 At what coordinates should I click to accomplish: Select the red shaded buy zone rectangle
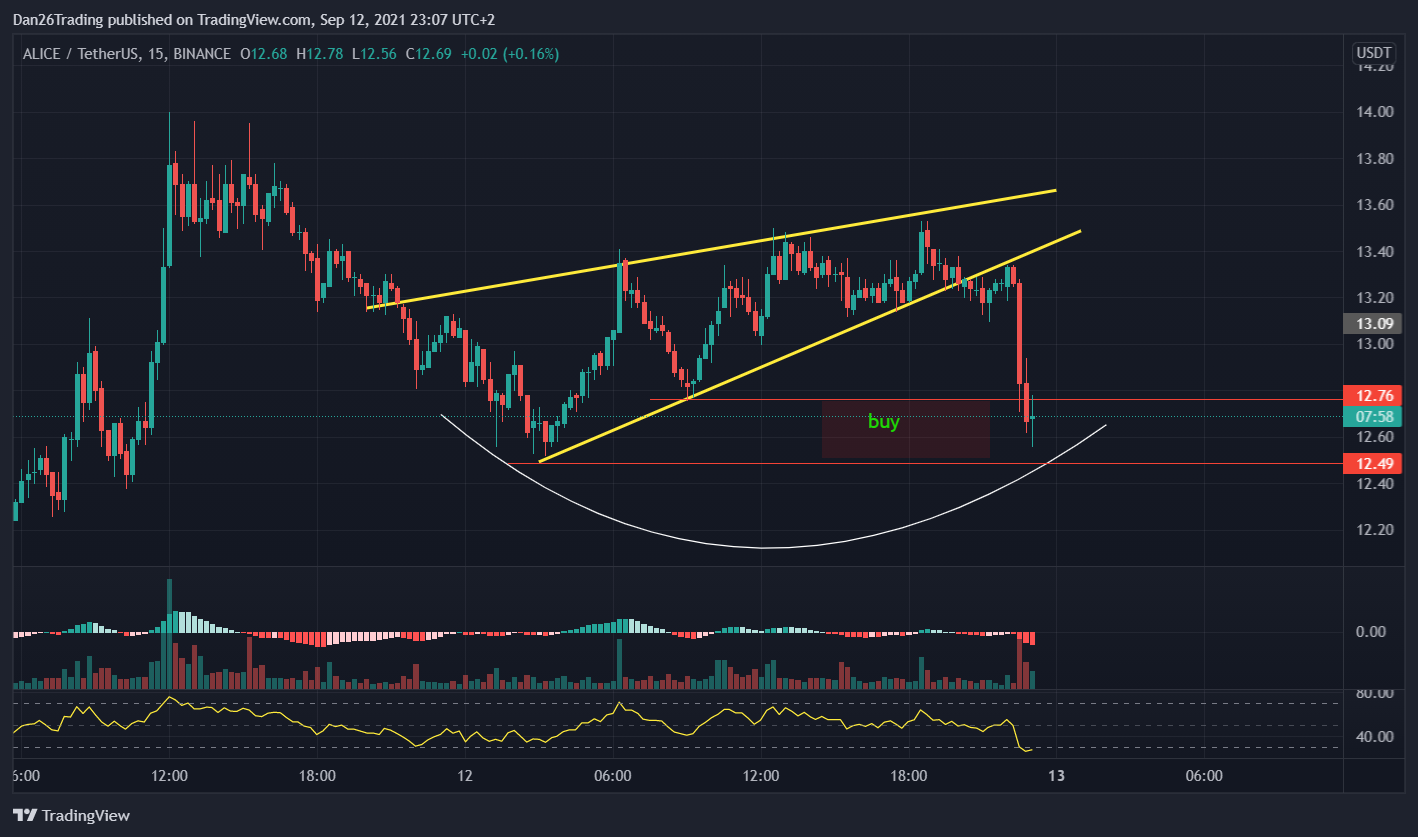coord(906,430)
